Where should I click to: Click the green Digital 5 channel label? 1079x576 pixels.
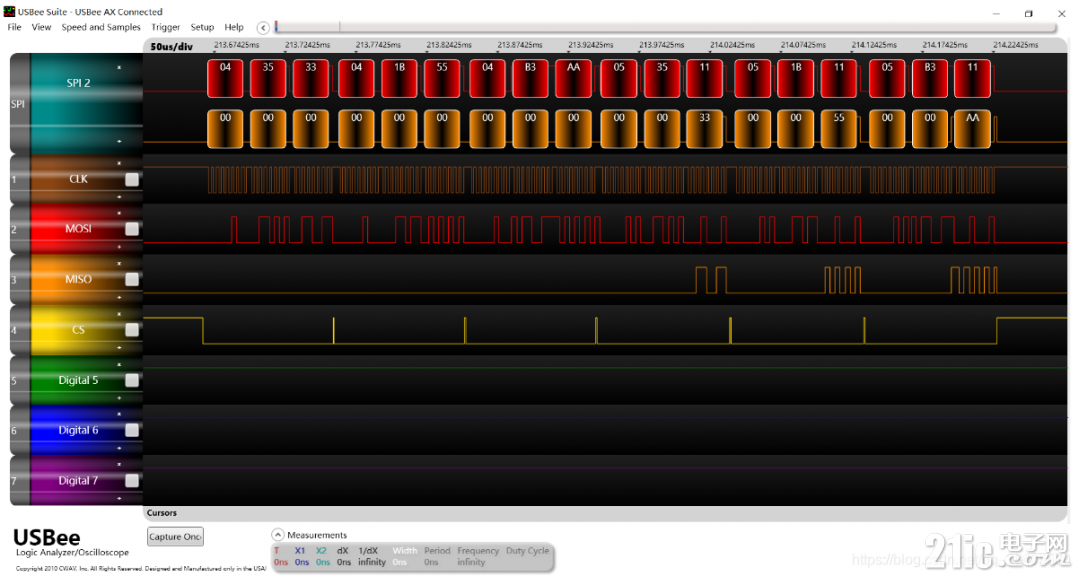[78, 380]
